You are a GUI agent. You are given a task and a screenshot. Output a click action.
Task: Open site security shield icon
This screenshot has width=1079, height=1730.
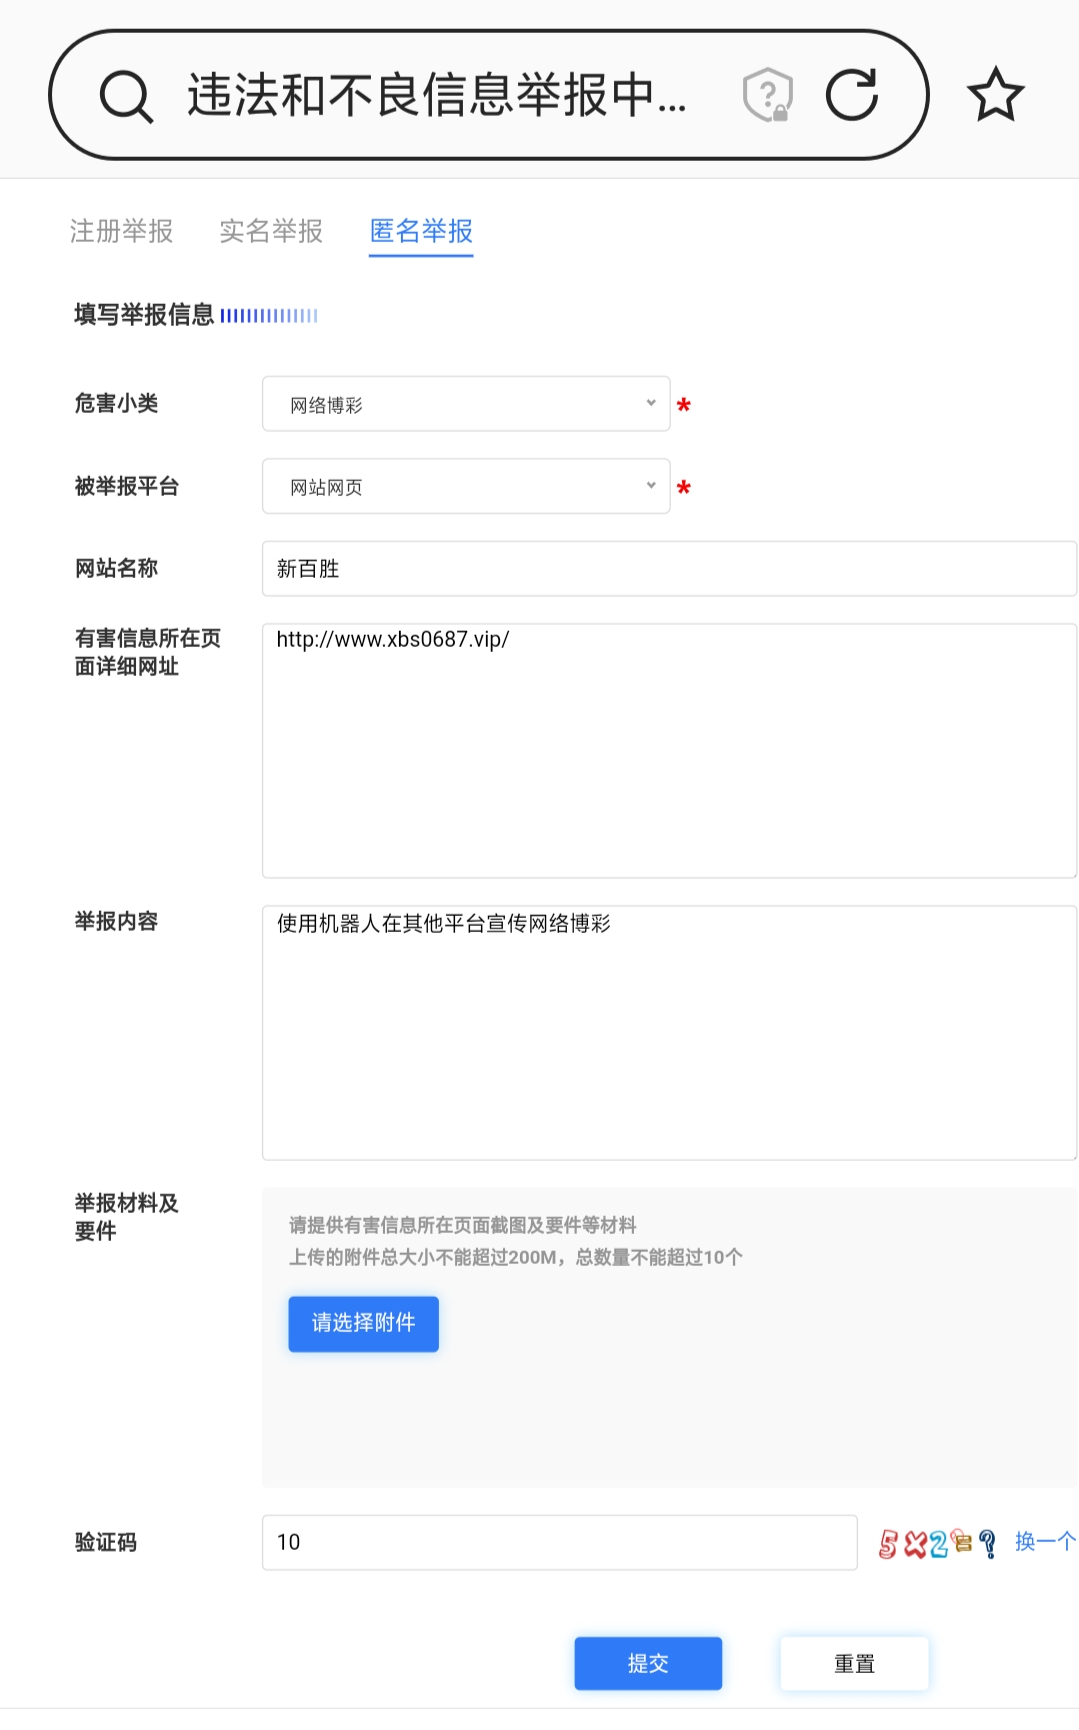point(768,95)
